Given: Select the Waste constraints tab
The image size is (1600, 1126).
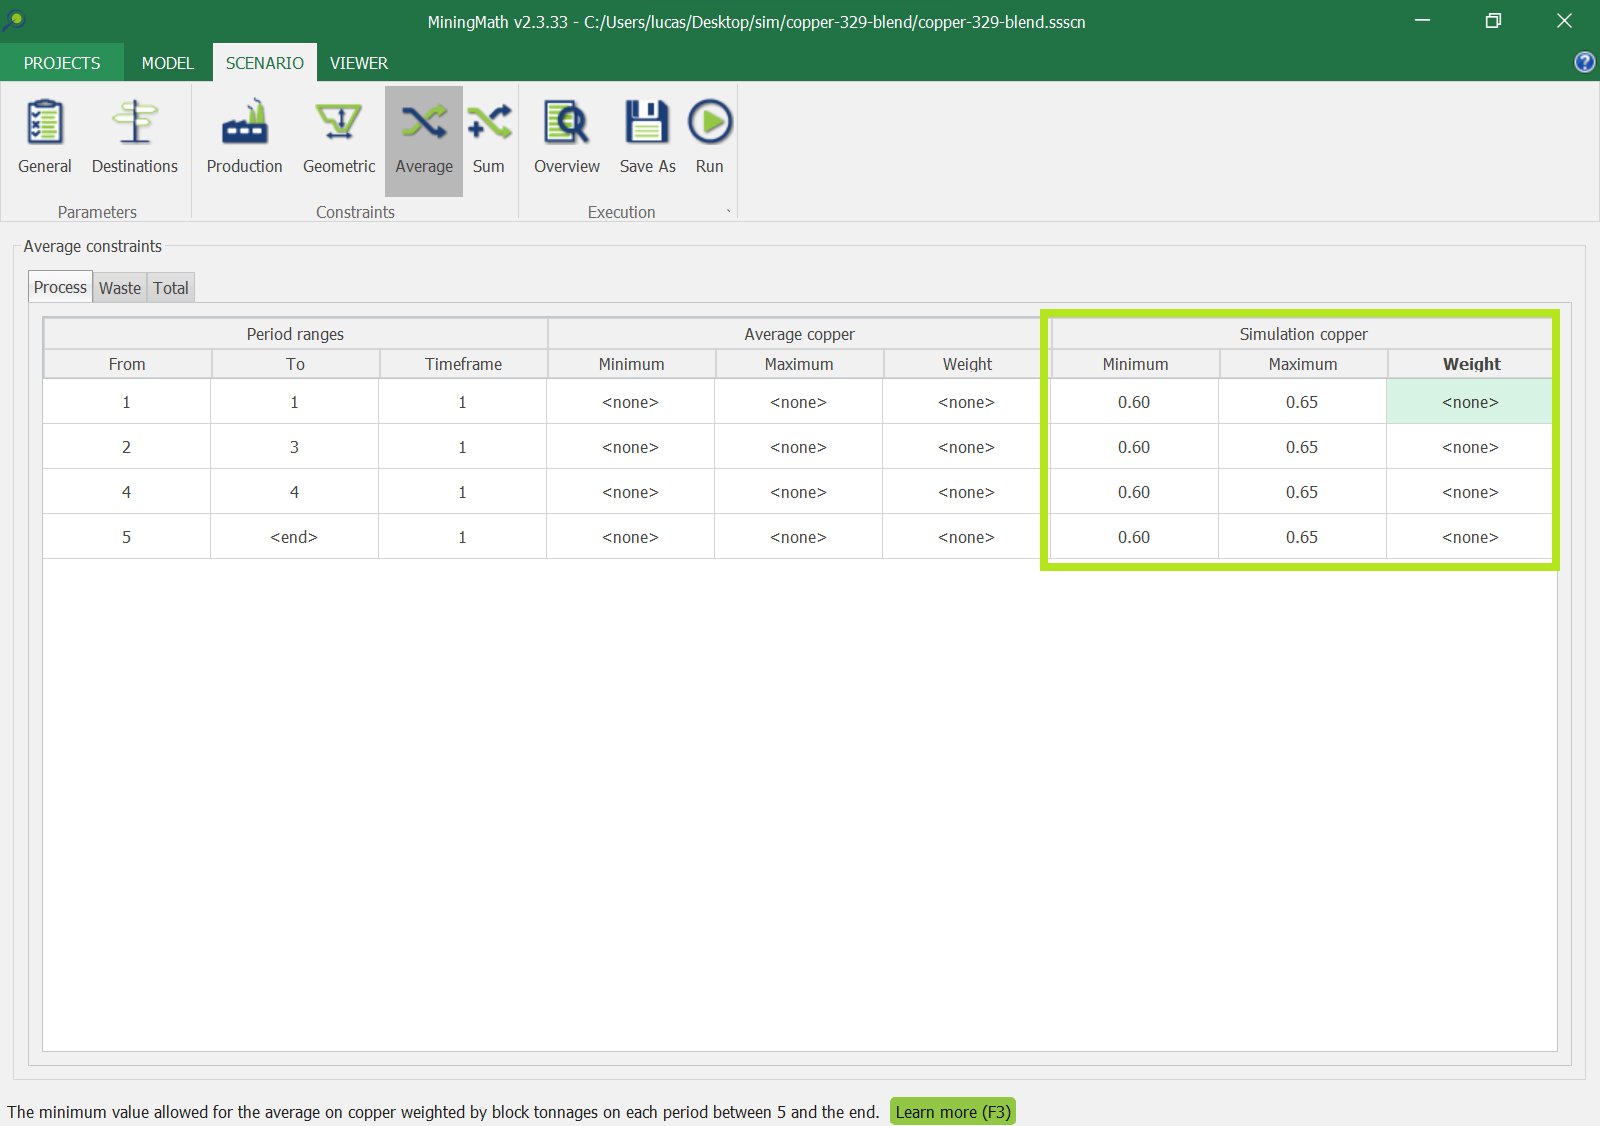Looking at the screenshot, I should (120, 288).
